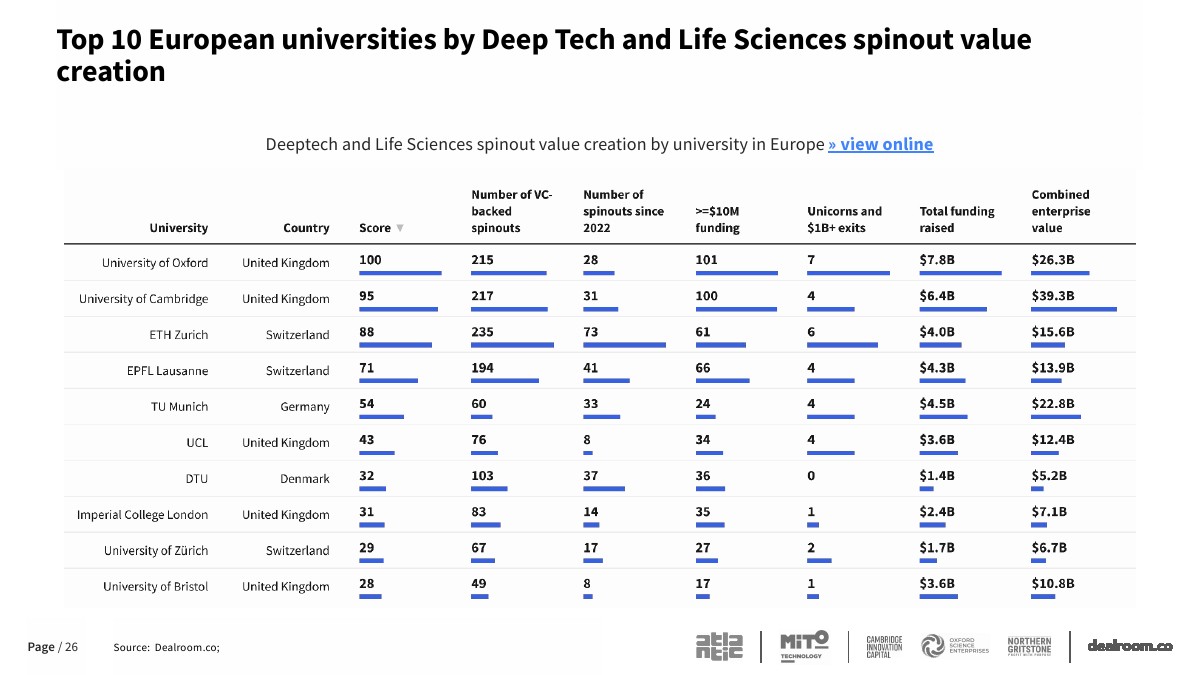Select 'Combined enterprise value' column header

(1061, 211)
